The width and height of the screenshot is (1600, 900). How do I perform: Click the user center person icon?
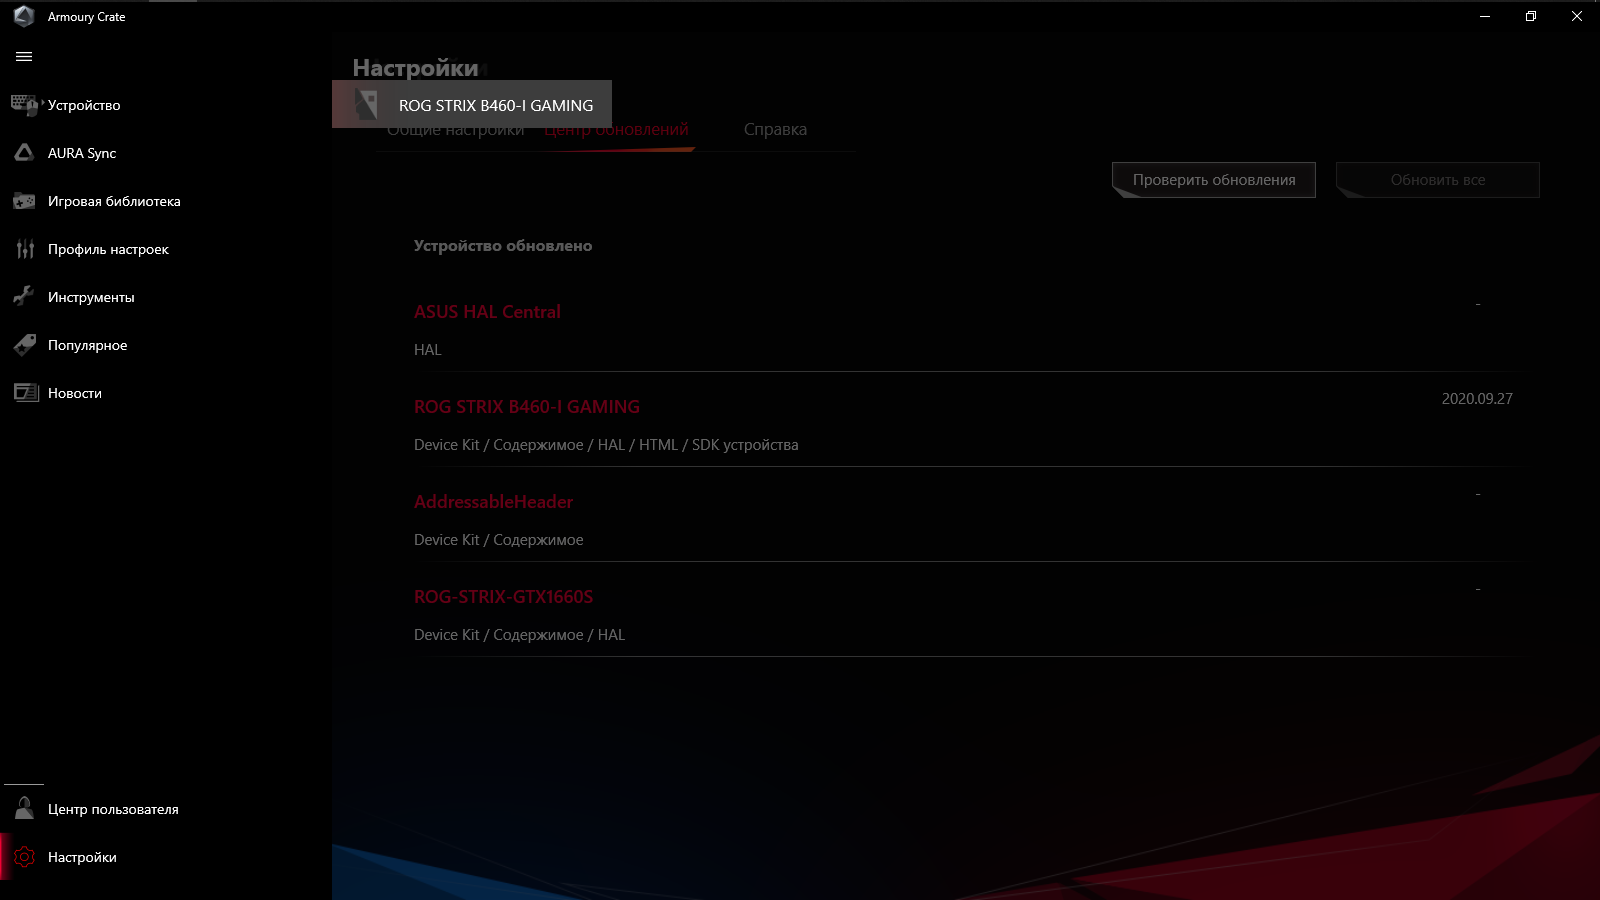[x=24, y=809]
